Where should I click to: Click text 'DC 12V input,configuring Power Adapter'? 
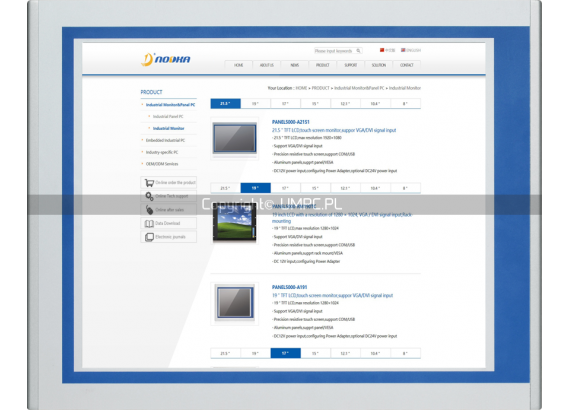[306, 261]
